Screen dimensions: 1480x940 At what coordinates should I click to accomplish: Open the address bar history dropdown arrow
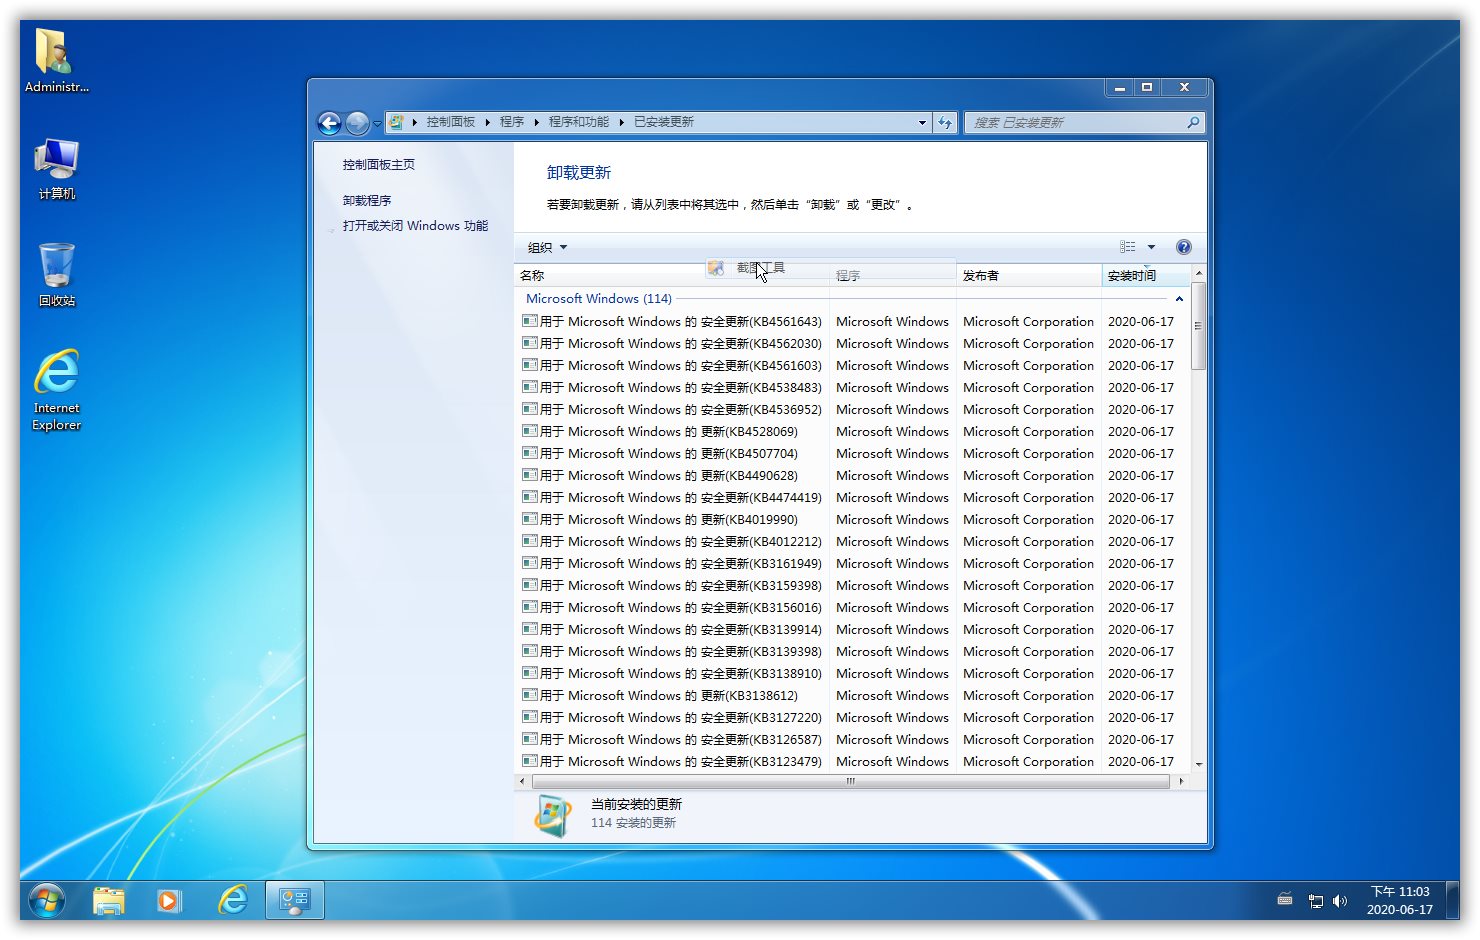point(922,123)
